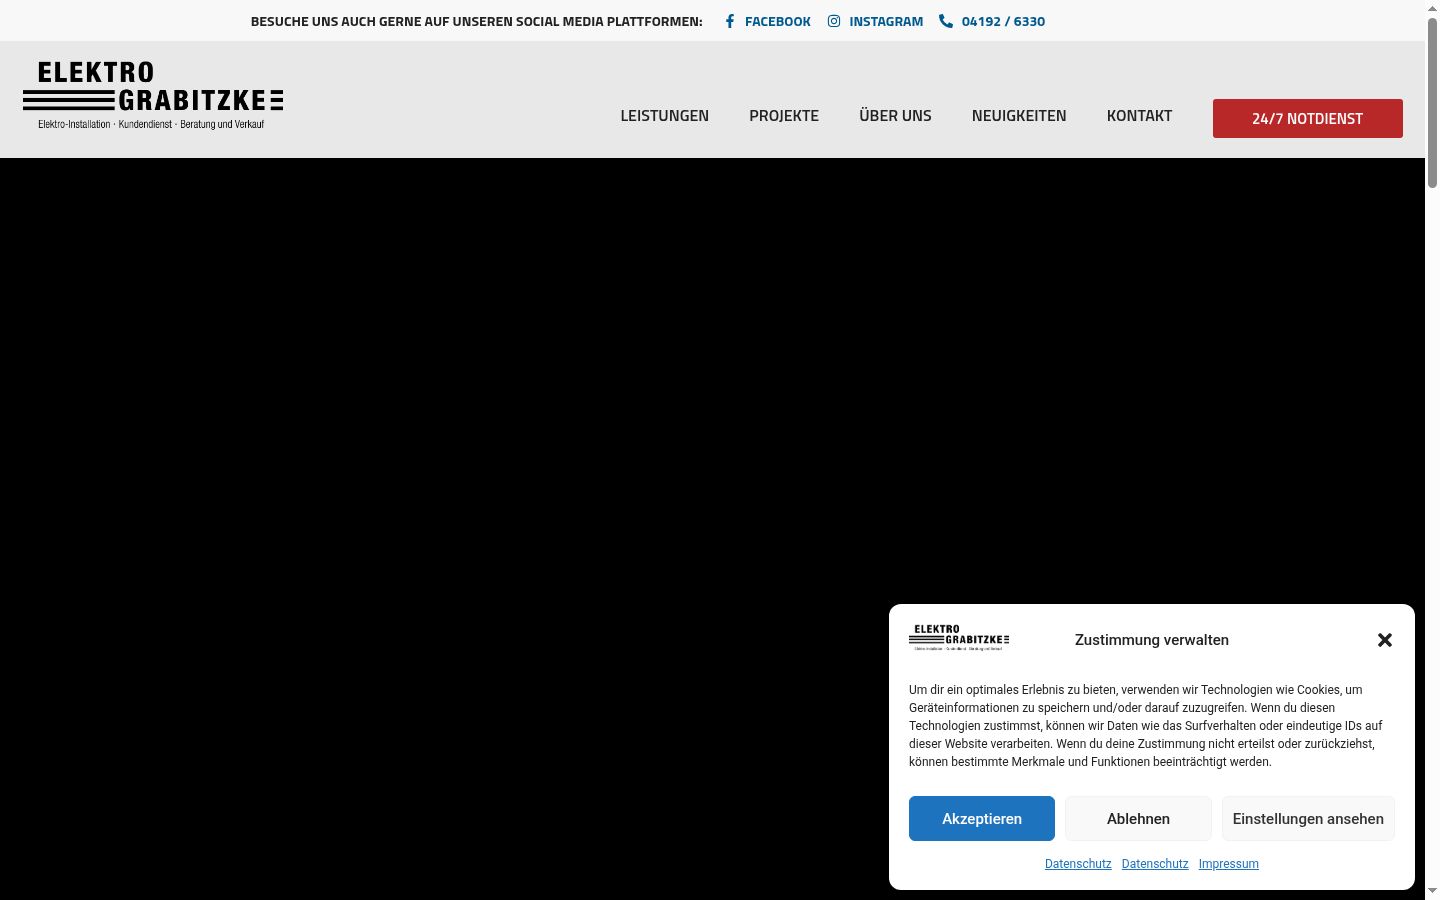
Task: Call via the 04192 / 6330 phone link
Action: 1003,21
